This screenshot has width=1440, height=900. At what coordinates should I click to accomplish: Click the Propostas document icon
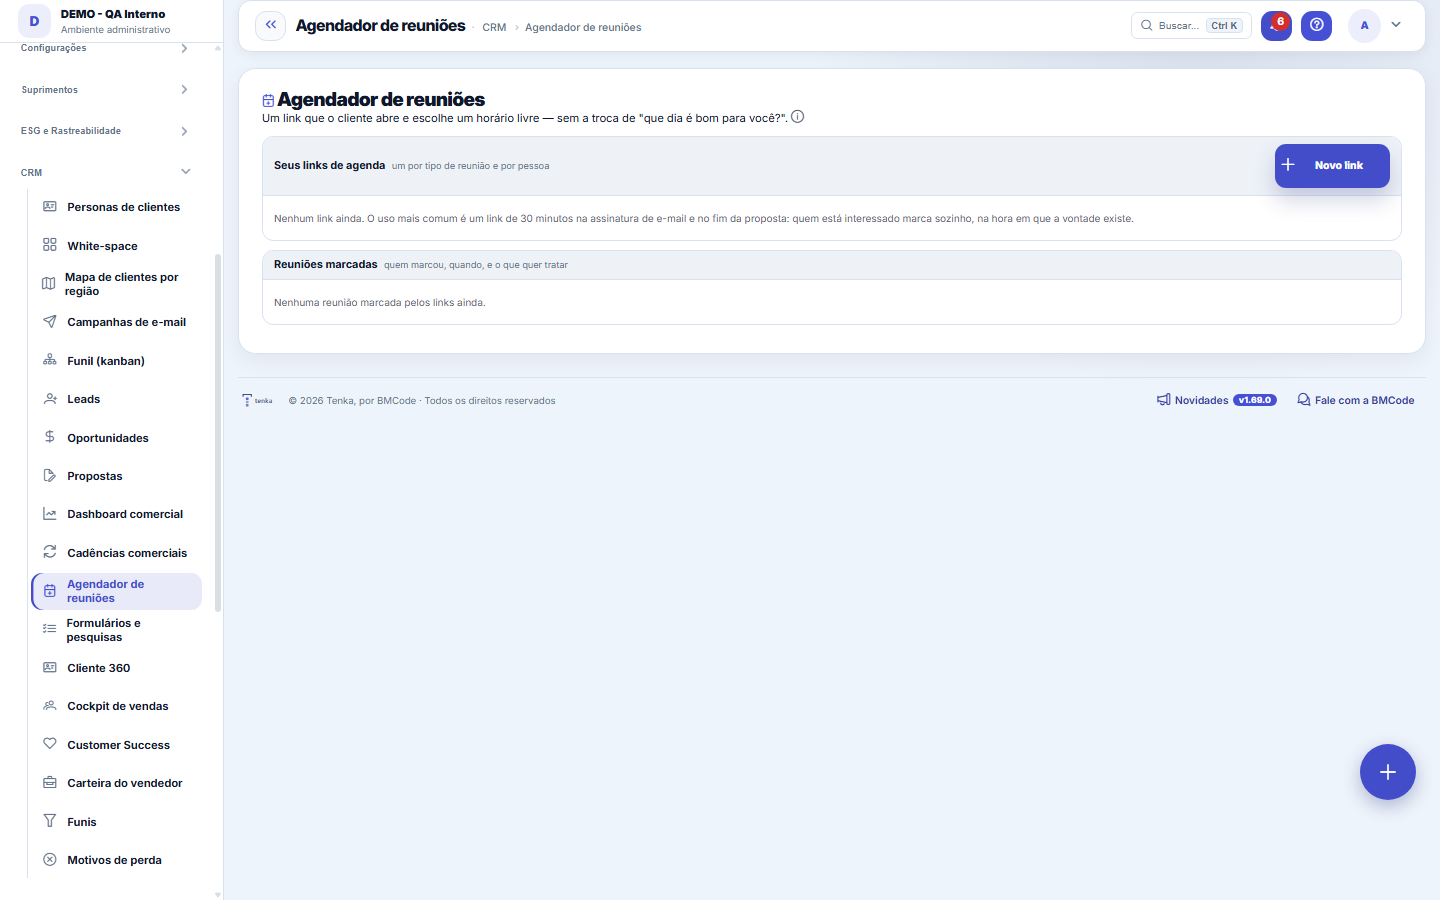tap(50, 476)
